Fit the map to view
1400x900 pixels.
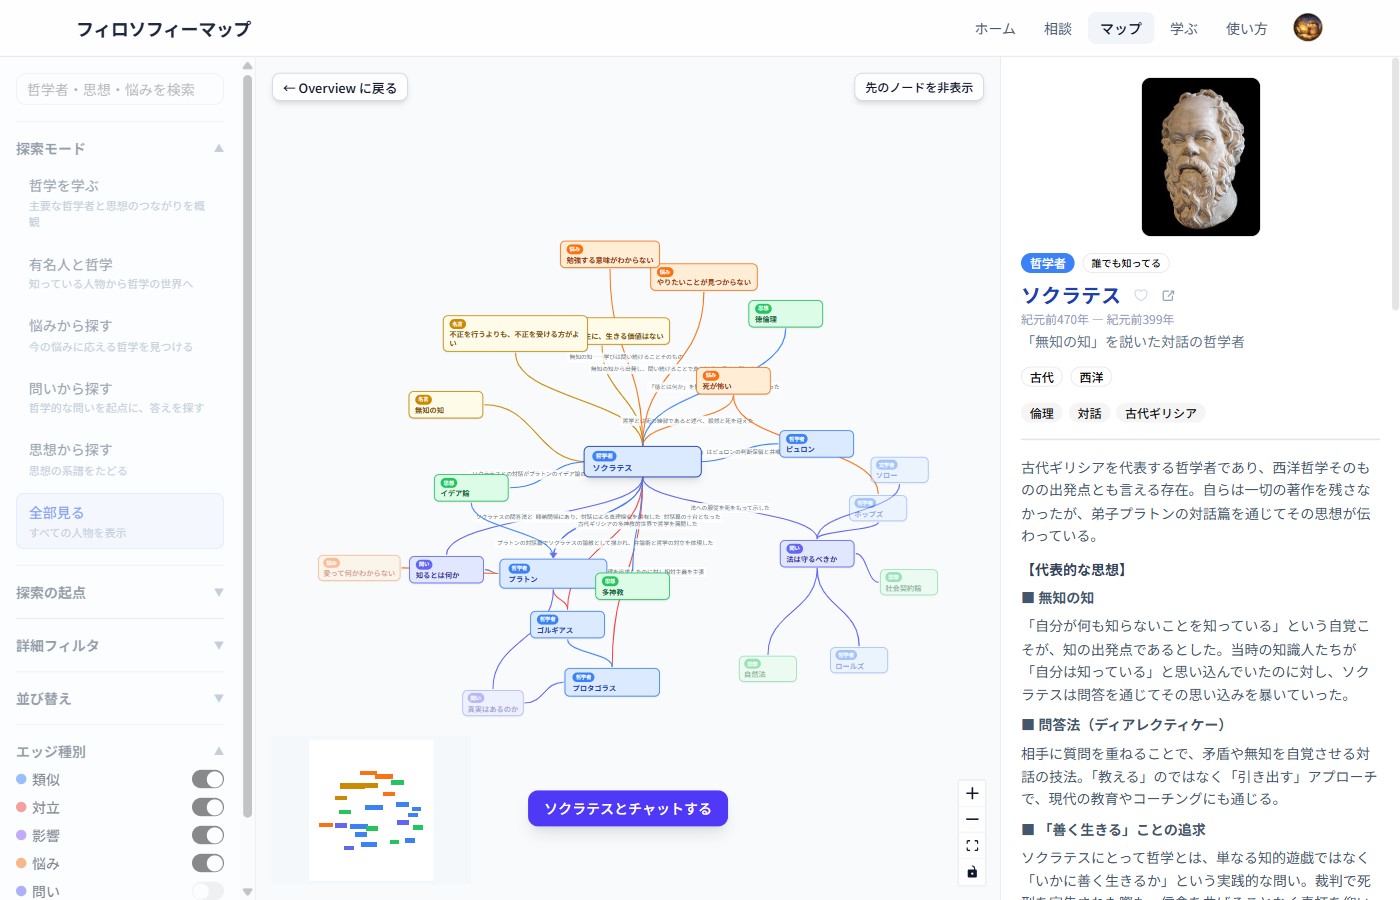coord(971,845)
